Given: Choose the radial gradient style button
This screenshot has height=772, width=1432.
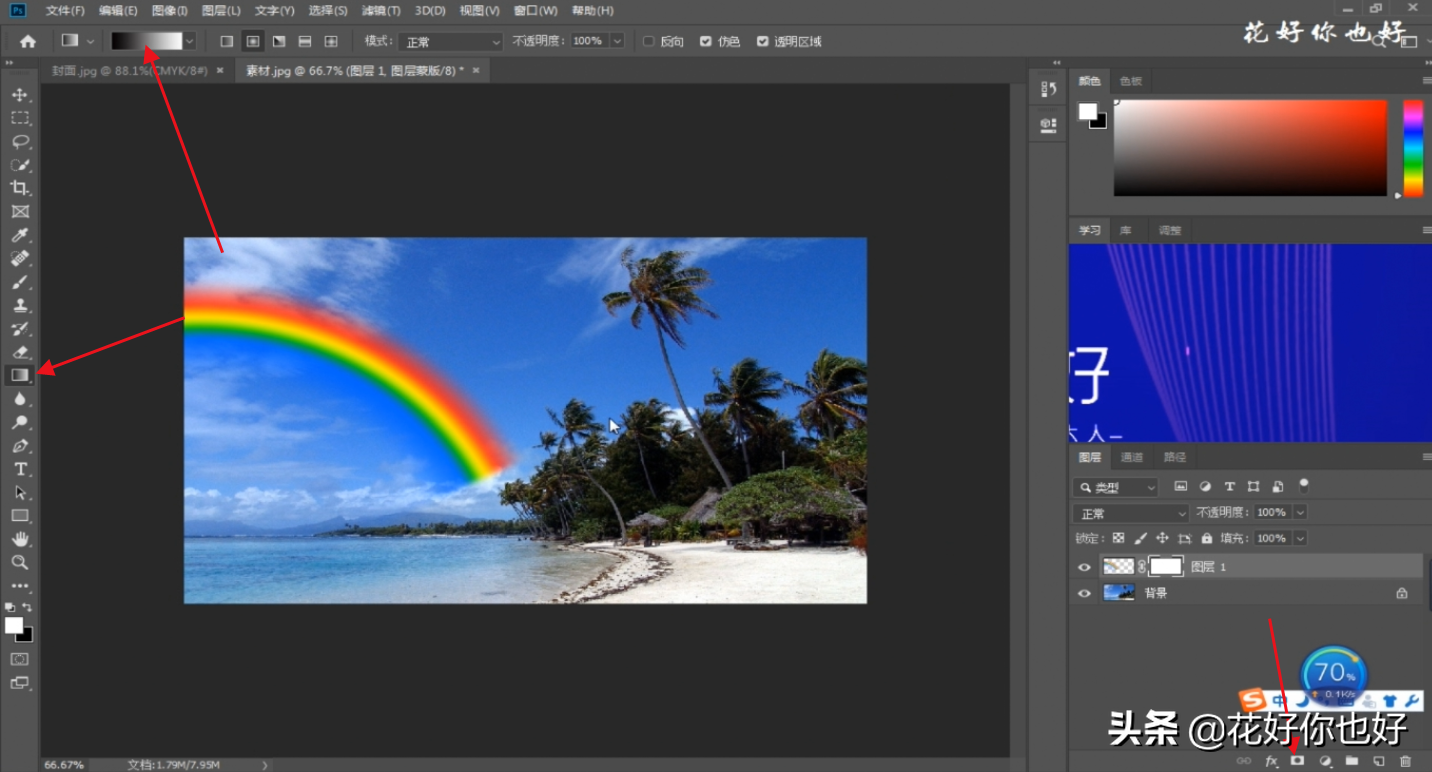Looking at the screenshot, I should (x=253, y=41).
